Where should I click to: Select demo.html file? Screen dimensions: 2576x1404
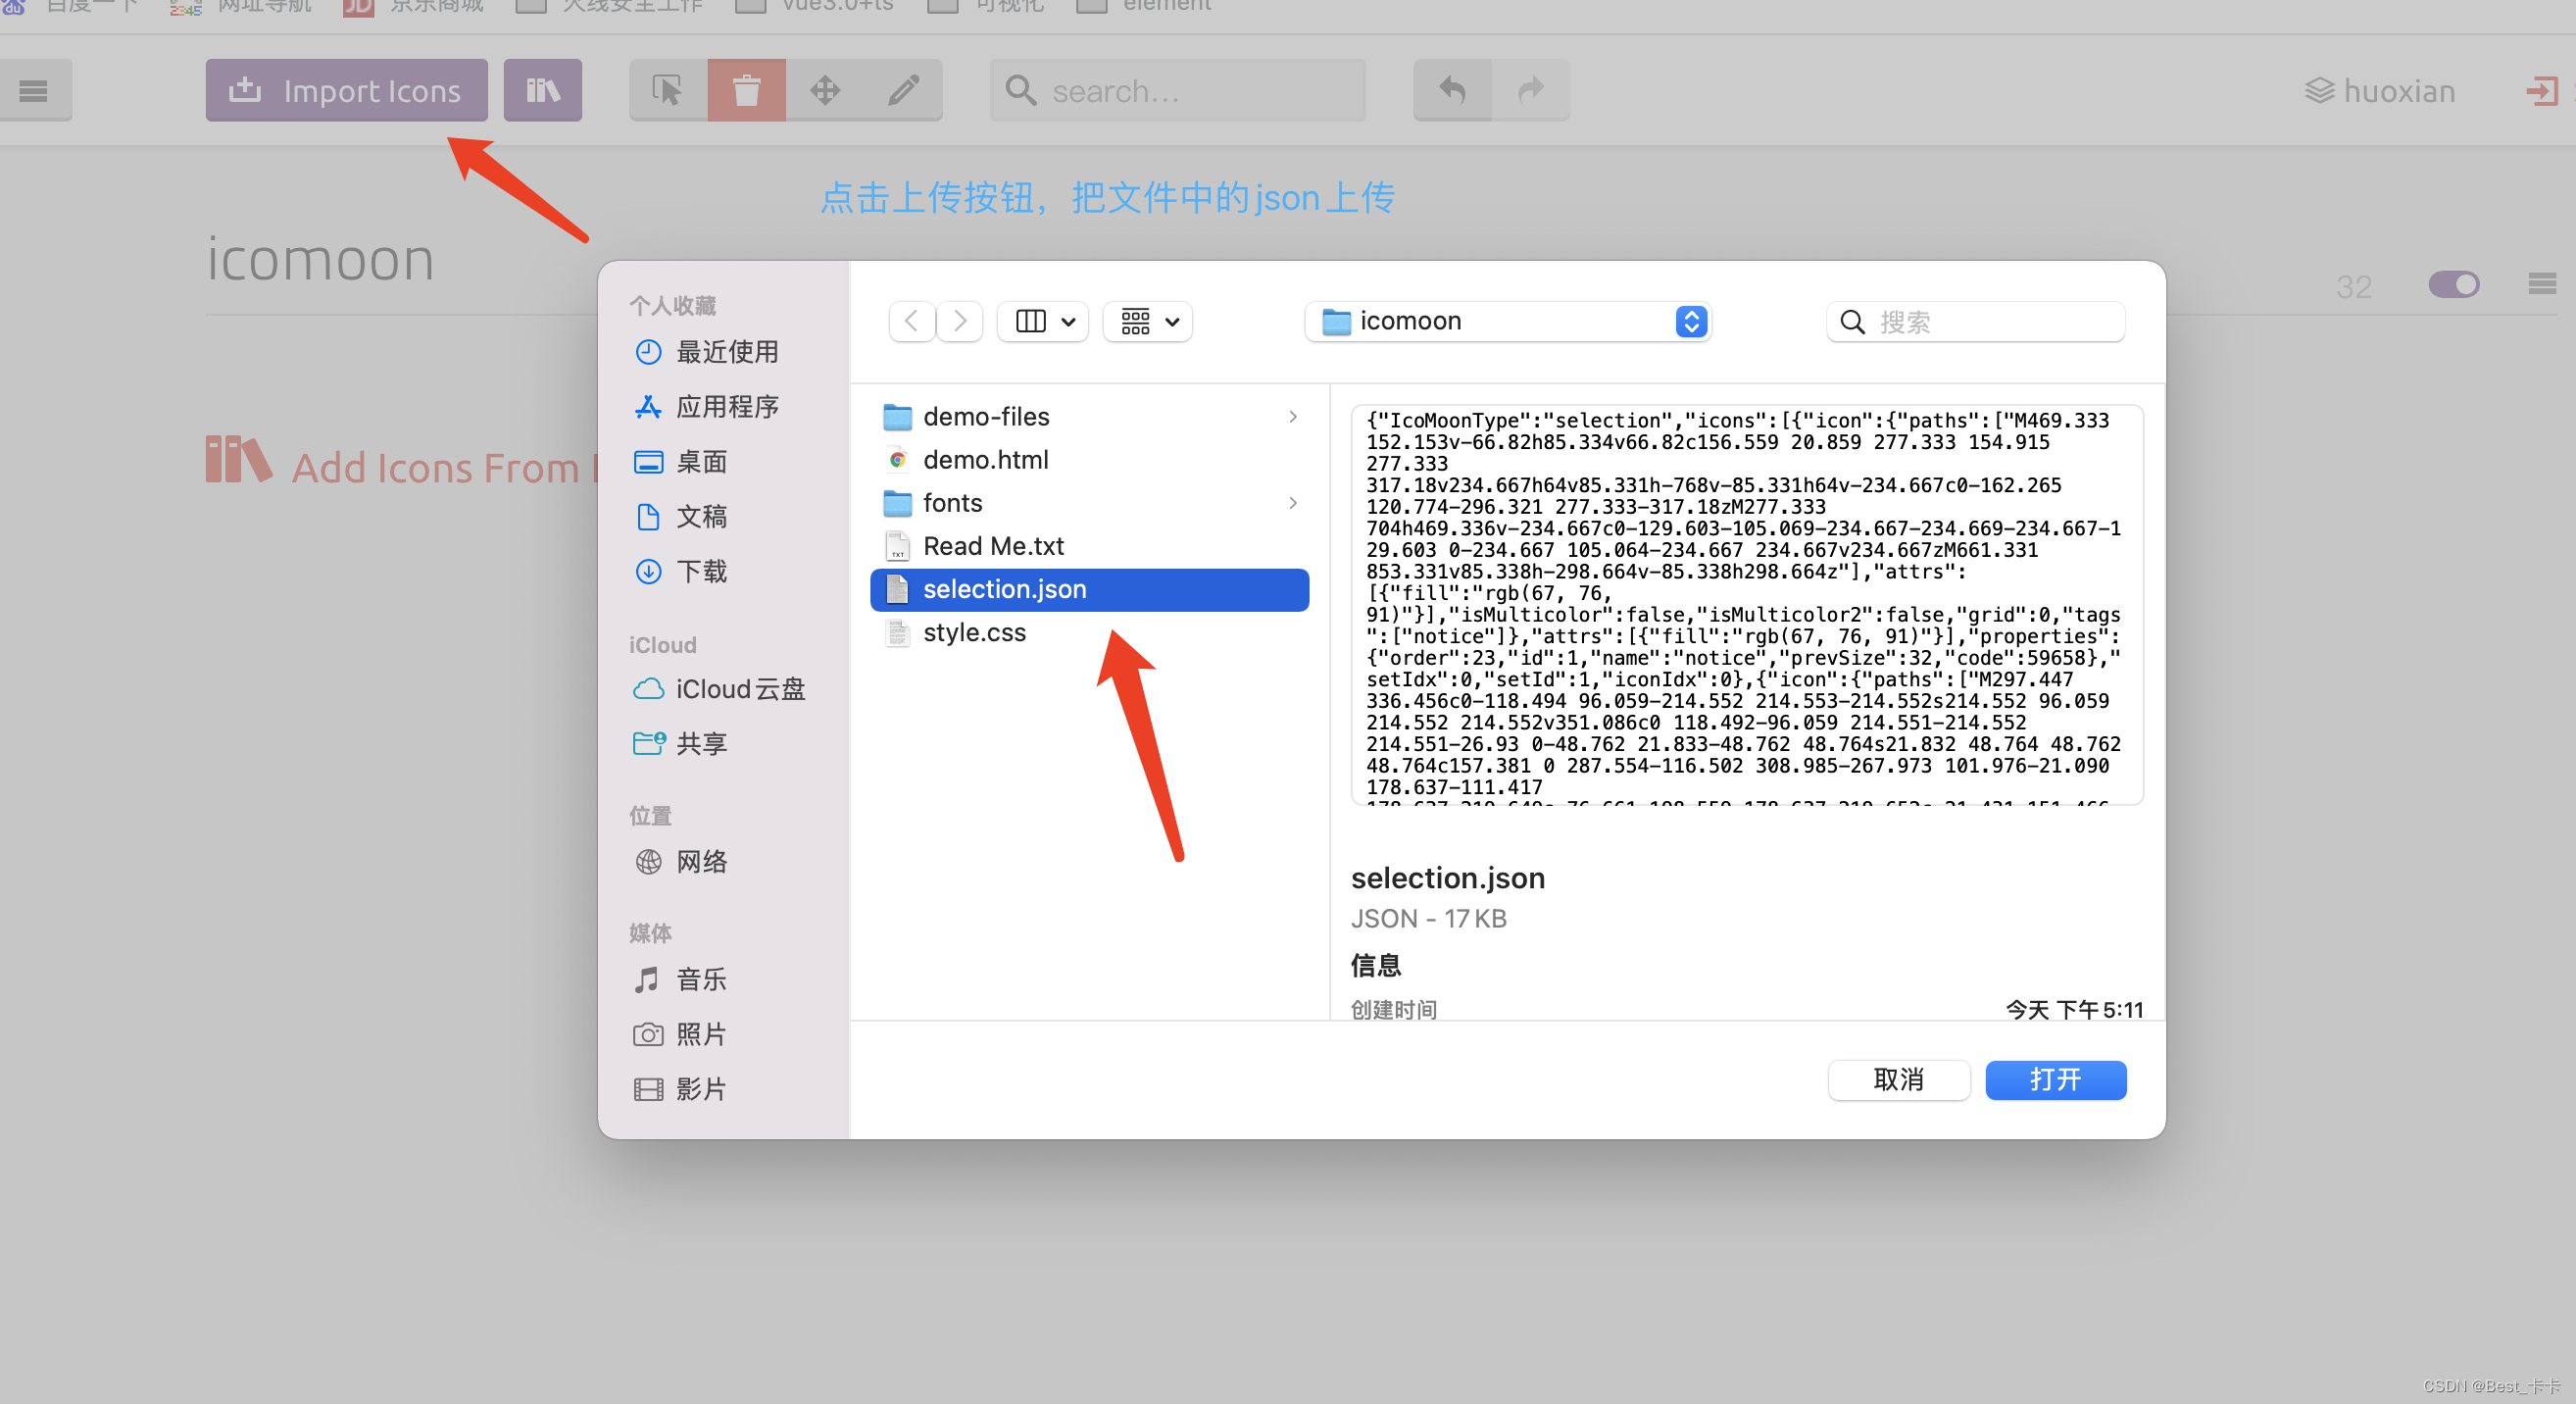[1088, 459]
